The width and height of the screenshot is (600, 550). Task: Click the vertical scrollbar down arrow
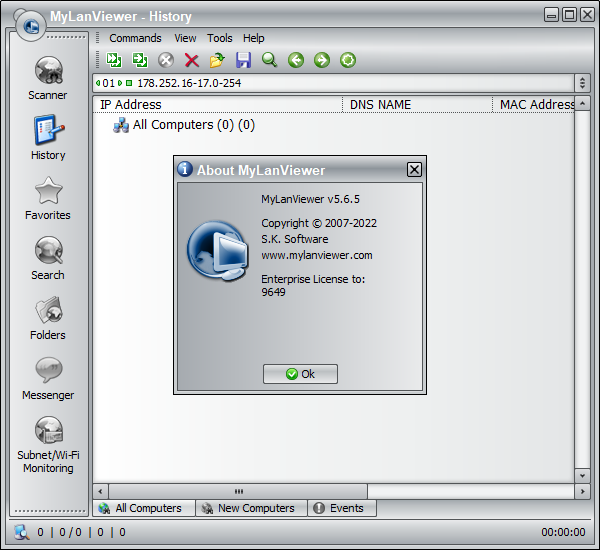coord(582,476)
